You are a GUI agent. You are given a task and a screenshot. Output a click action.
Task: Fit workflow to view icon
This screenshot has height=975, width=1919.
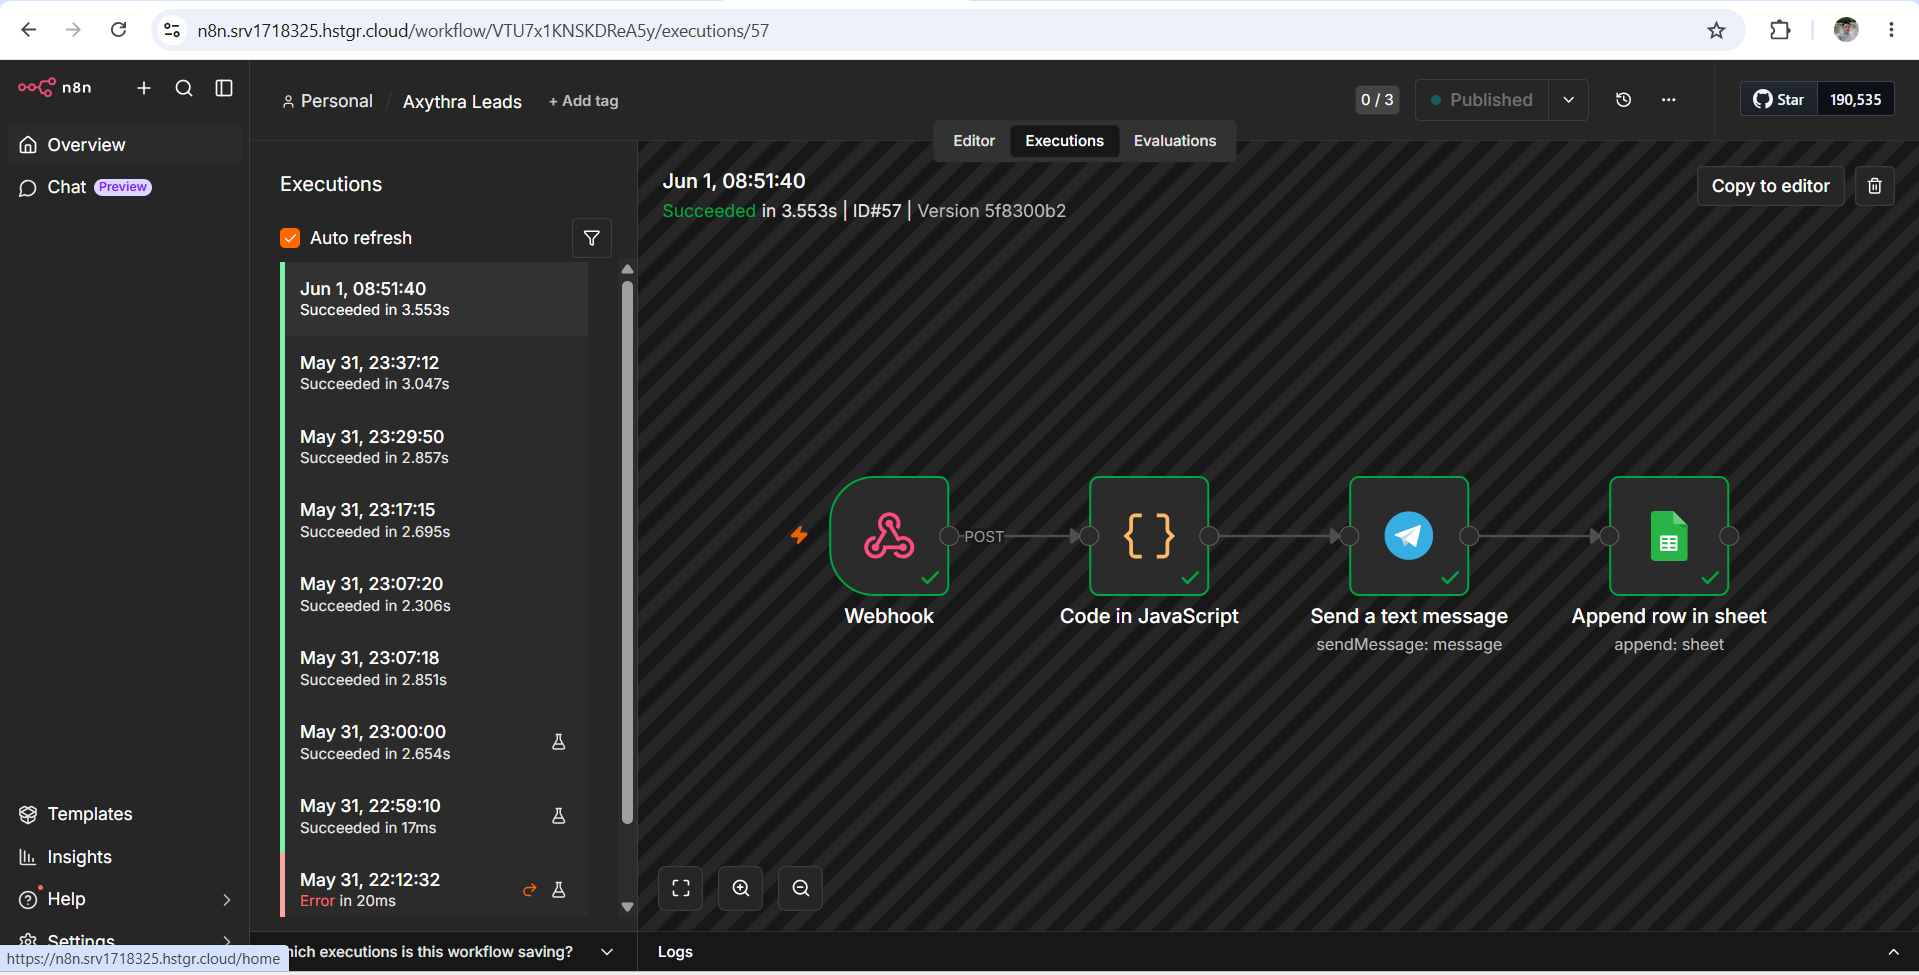click(681, 888)
